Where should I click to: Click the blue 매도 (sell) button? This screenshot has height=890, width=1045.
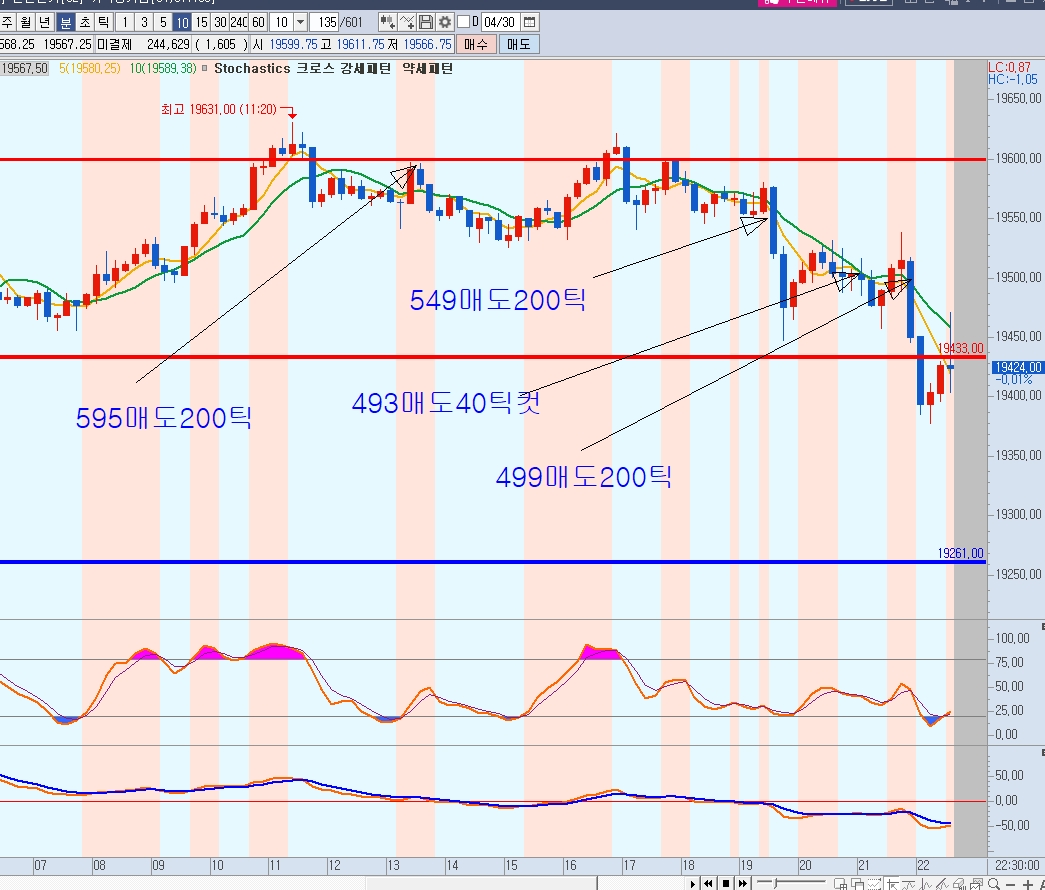(518, 44)
